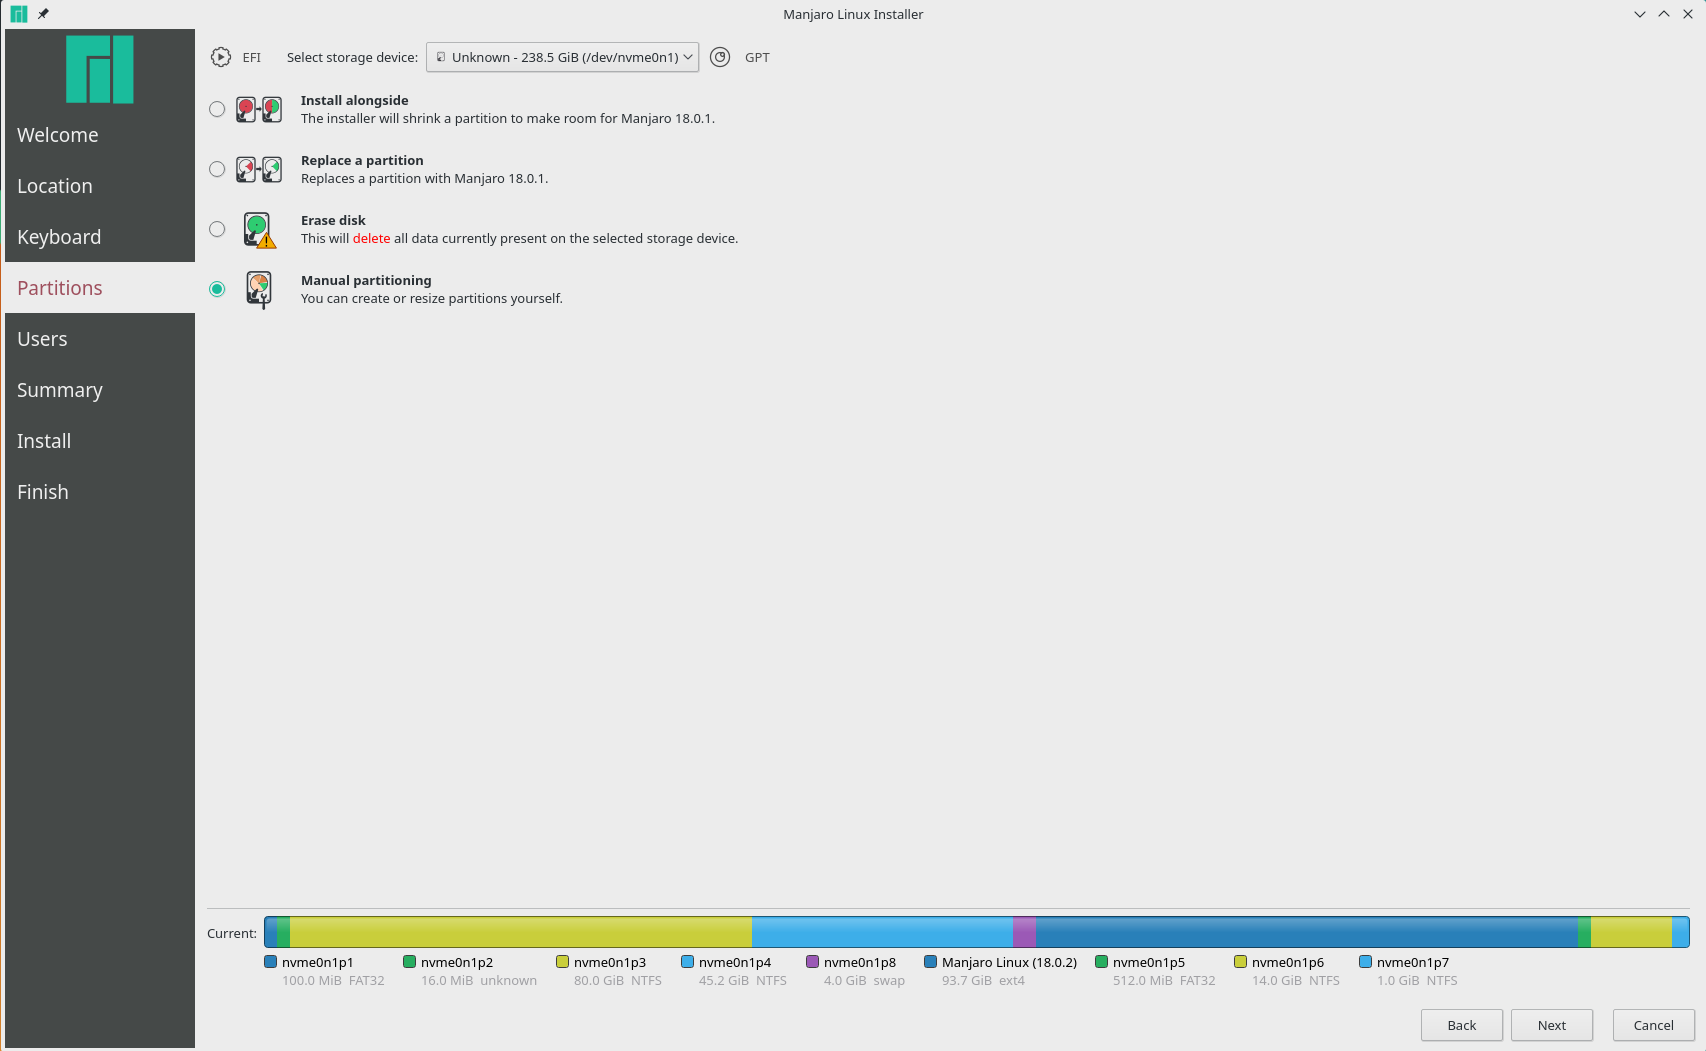
Task: Click the nvme0n1p7 legend color swatch
Action: click(x=1365, y=962)
